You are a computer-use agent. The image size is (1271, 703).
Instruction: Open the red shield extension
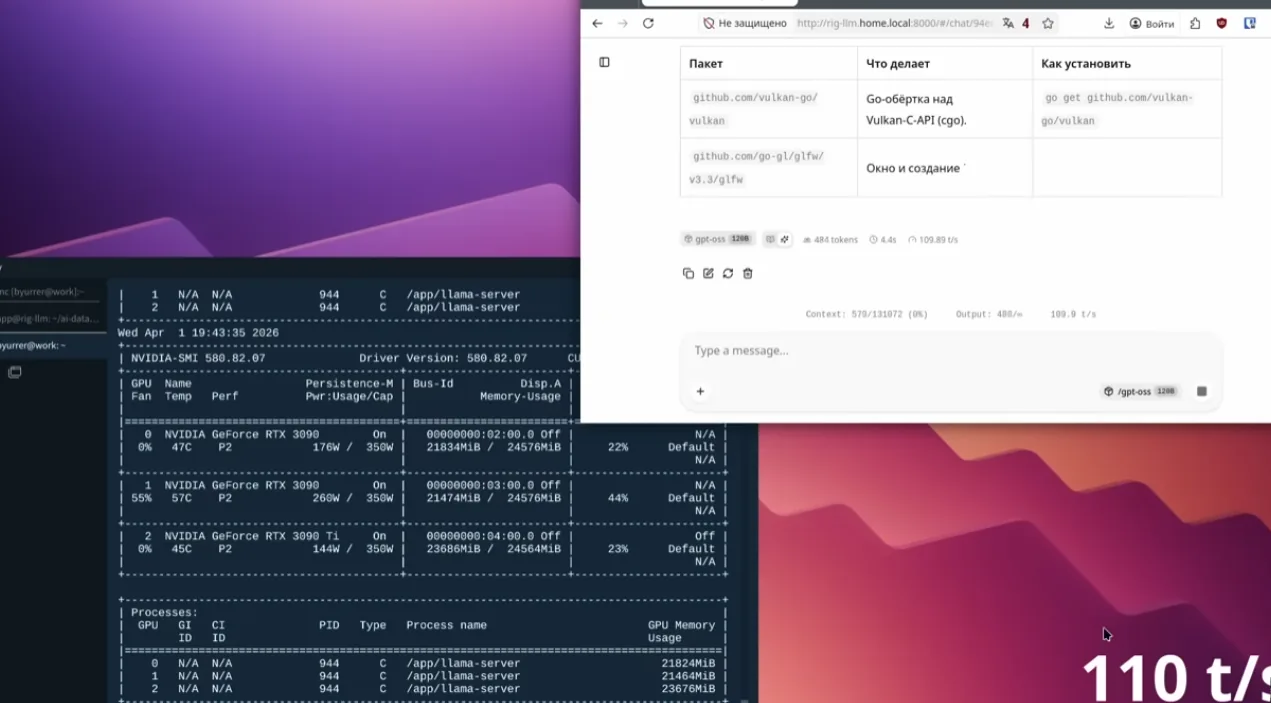coord(1222,23)
